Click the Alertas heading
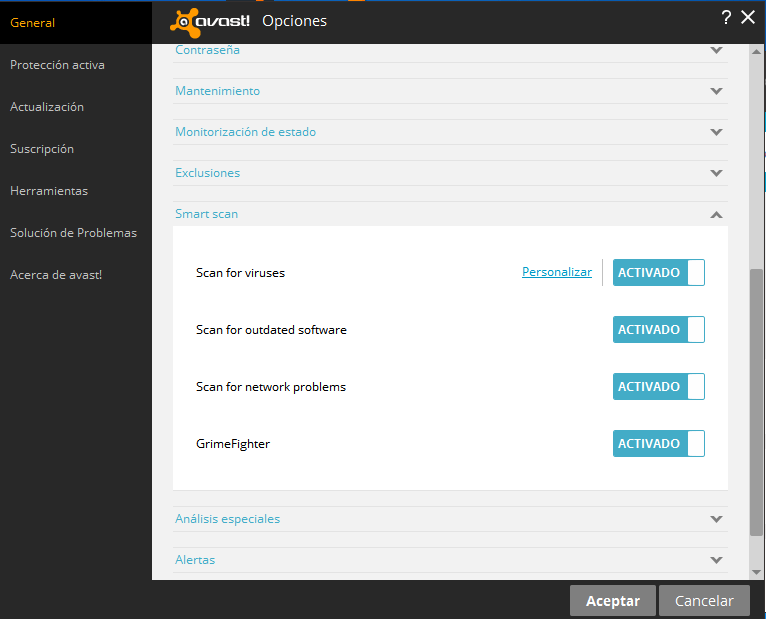The image size is (766, 619). tap(195, 560)
